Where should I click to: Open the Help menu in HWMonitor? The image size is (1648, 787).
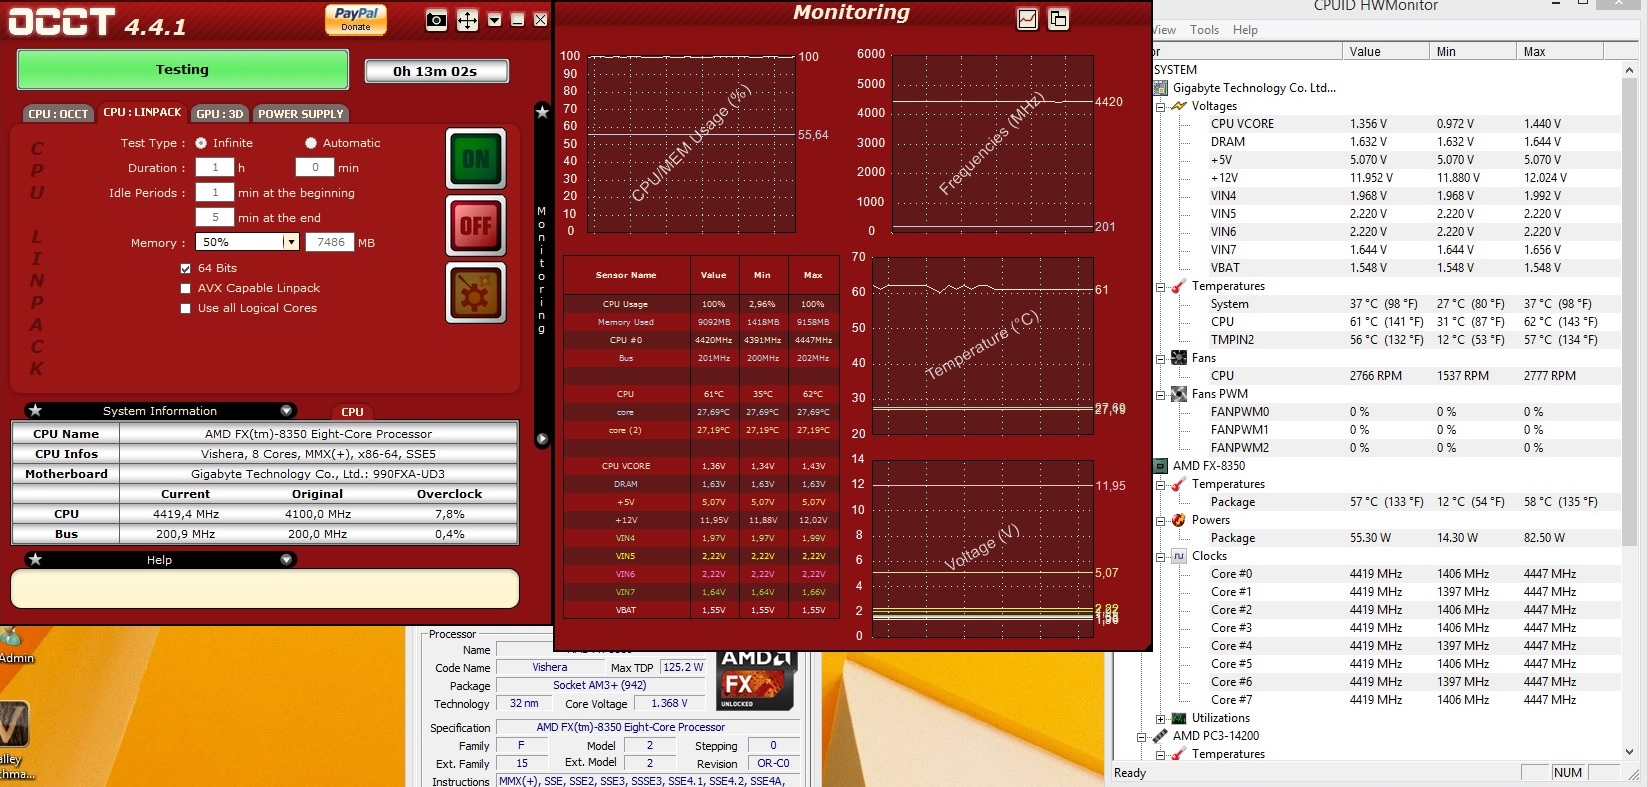coord(1245,30)
